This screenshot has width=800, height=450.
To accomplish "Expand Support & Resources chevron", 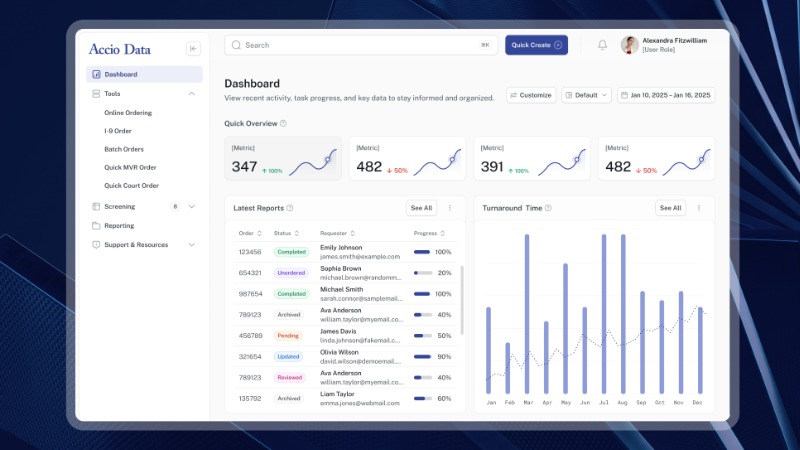I will (x=192, y=245).
